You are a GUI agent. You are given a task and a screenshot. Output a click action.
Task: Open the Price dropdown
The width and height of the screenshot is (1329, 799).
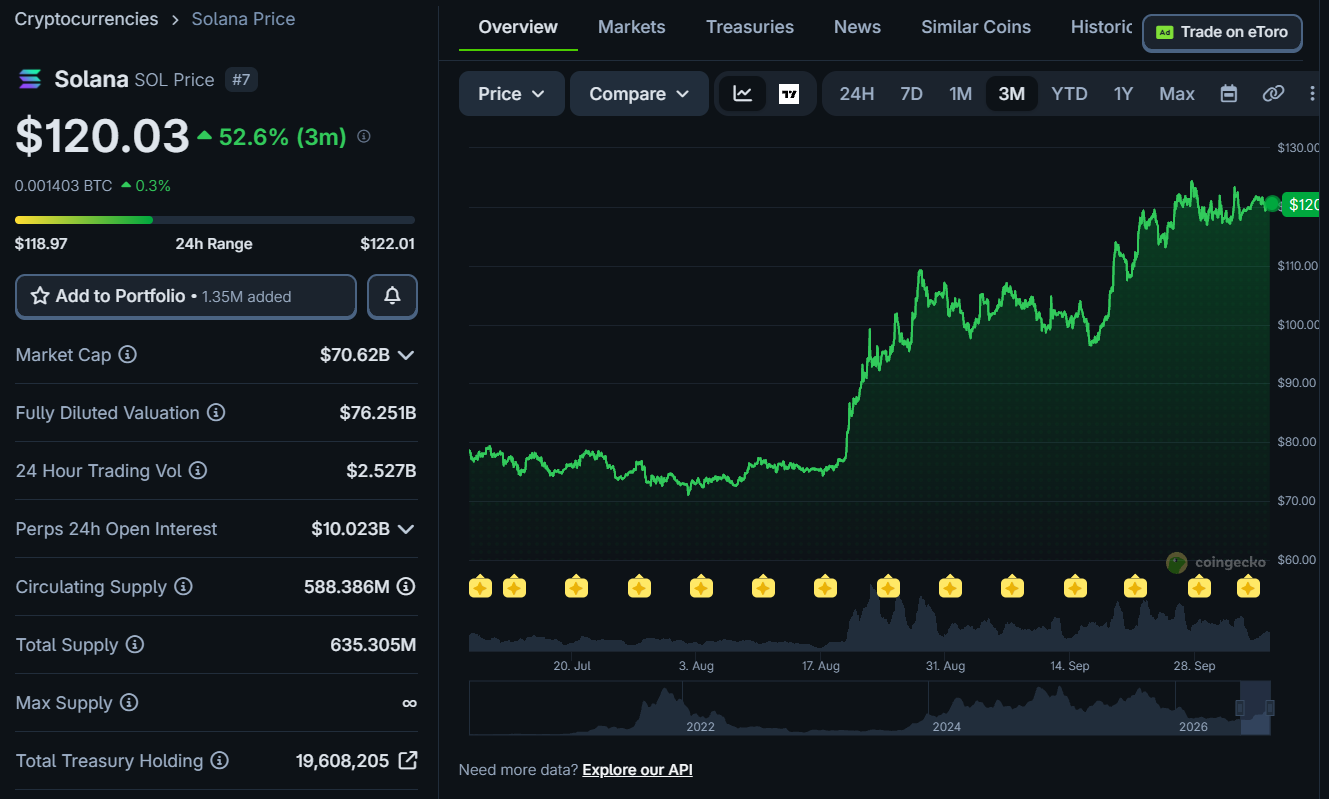point(512,94)
